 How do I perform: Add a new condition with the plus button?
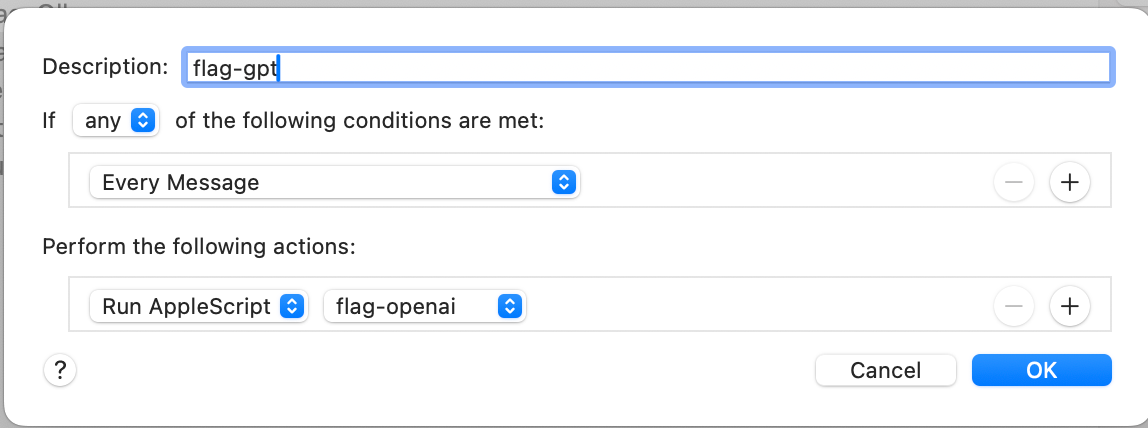click(x=1069, y=182)
